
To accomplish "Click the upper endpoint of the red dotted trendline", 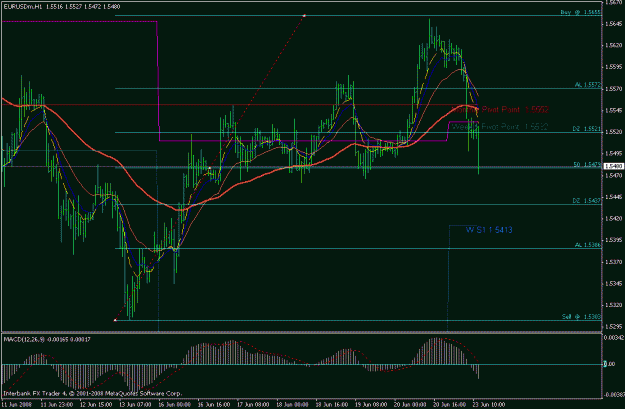I will (x=305, y=16).
